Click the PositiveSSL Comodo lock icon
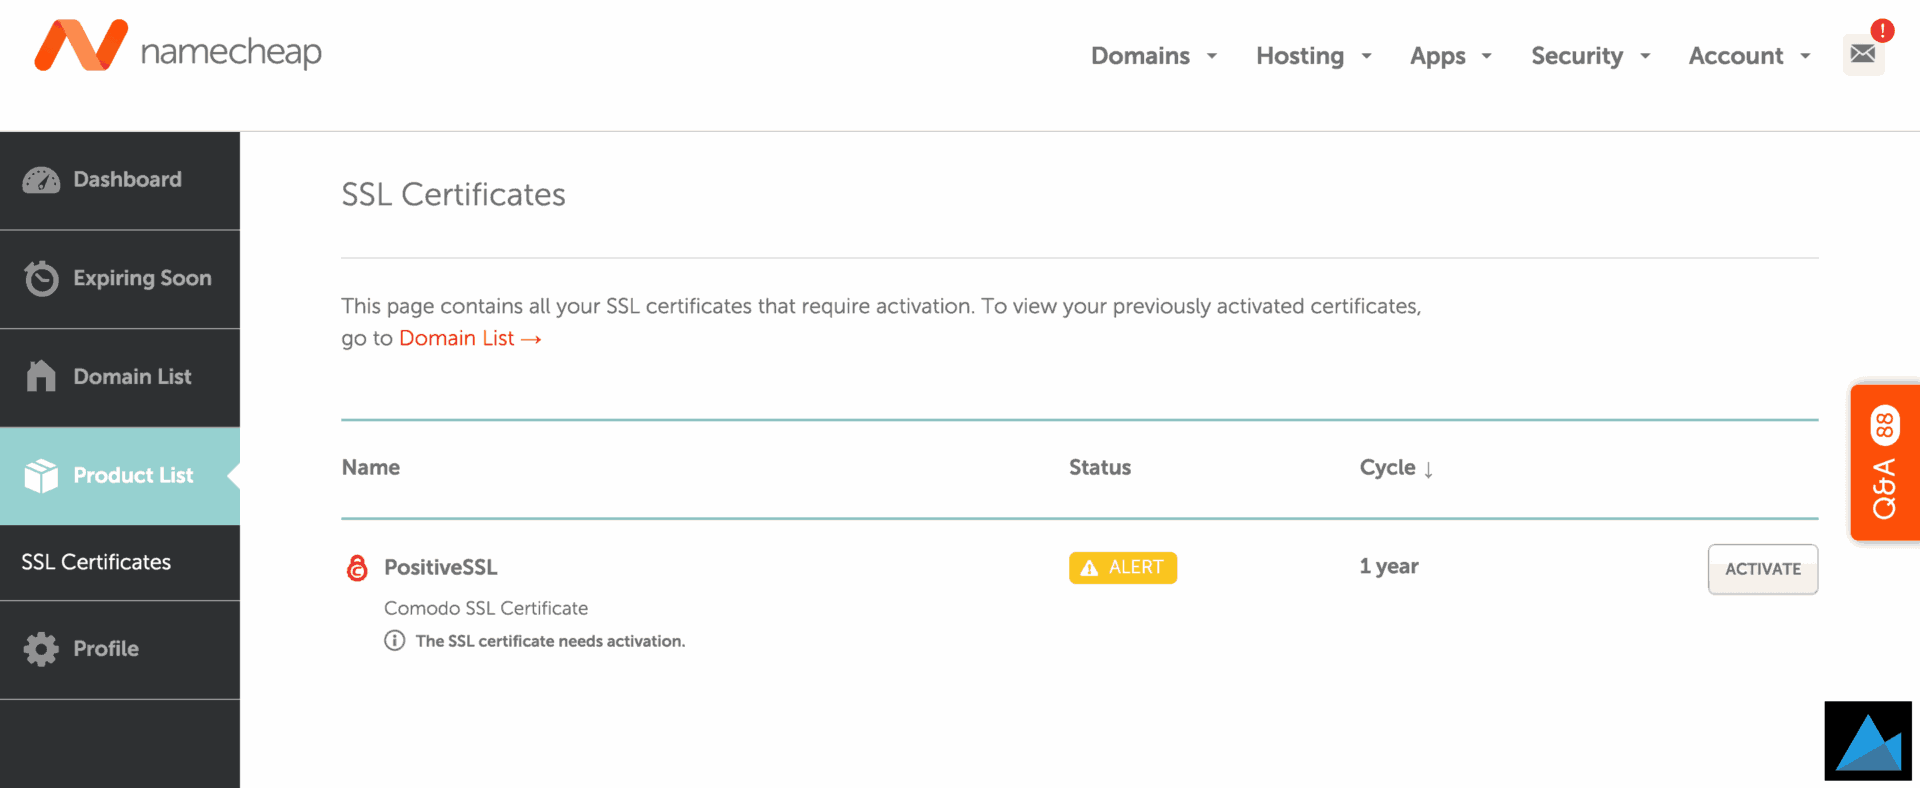Image resolution: width=1920 pixels, height=788 pixels. [357, 568]
